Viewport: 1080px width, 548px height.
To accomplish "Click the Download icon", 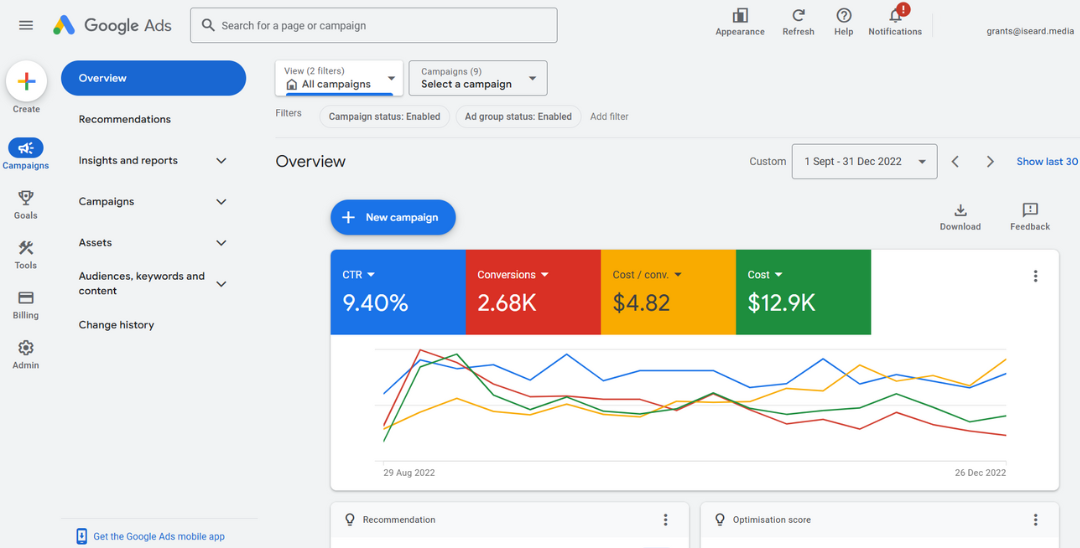I will (960, 211).
